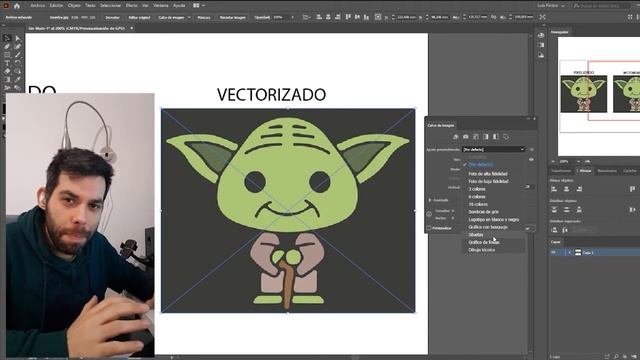640x360 pixels.
Task: Click the Auto-Color preset icon in Calco de imagen
Action: click(455, 137)
